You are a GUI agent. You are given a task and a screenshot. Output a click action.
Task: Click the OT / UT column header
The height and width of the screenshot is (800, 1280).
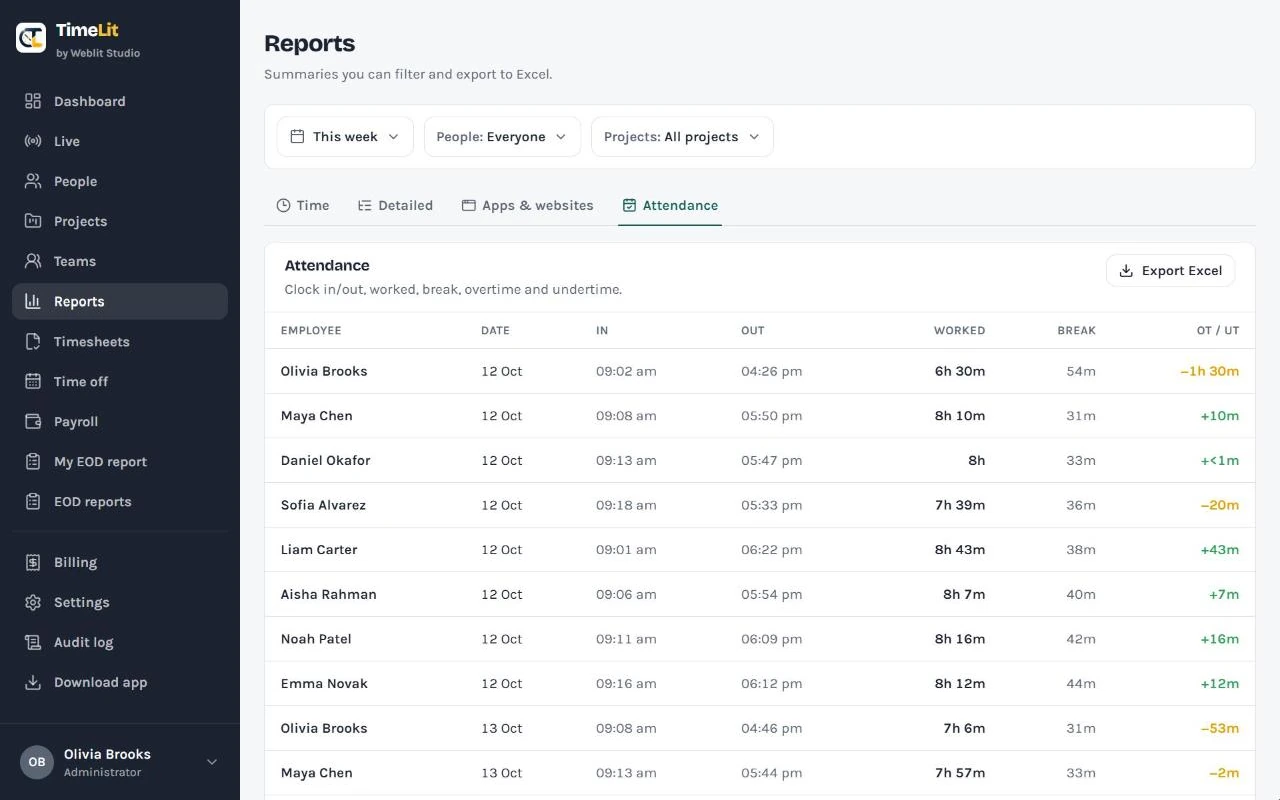pyautogui.click(x=1218, y=330)
